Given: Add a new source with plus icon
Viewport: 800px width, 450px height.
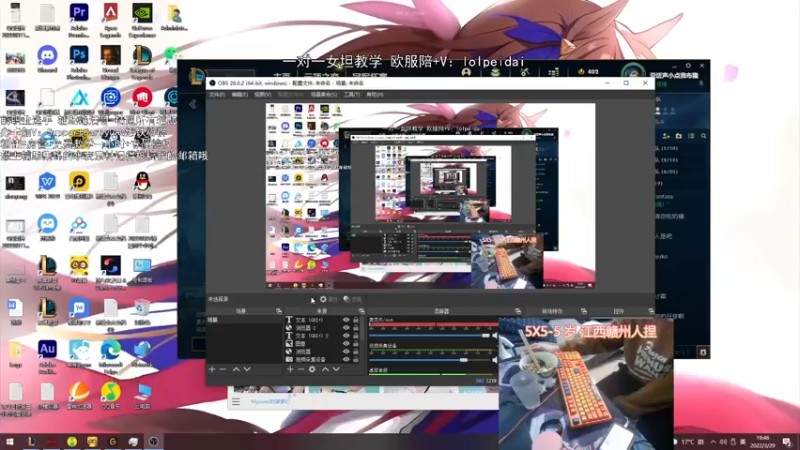Looking at the screenshot, I should pyautogui.click(x=290, y=369).
